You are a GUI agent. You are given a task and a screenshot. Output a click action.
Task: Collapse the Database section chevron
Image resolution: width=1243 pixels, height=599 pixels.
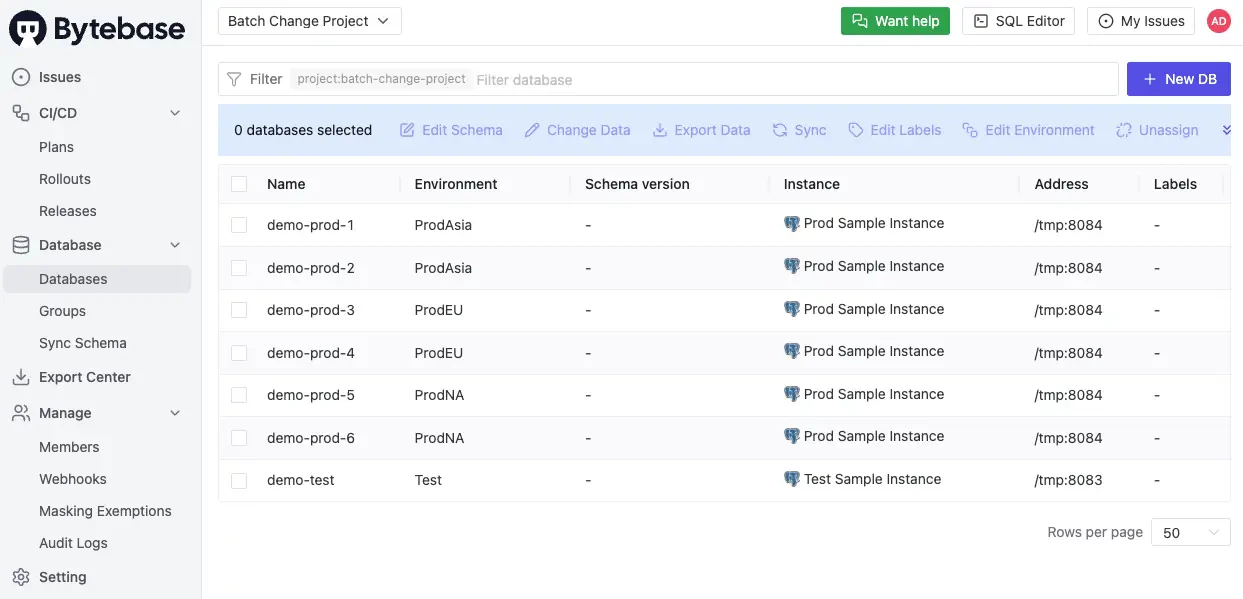pos(175,245)
